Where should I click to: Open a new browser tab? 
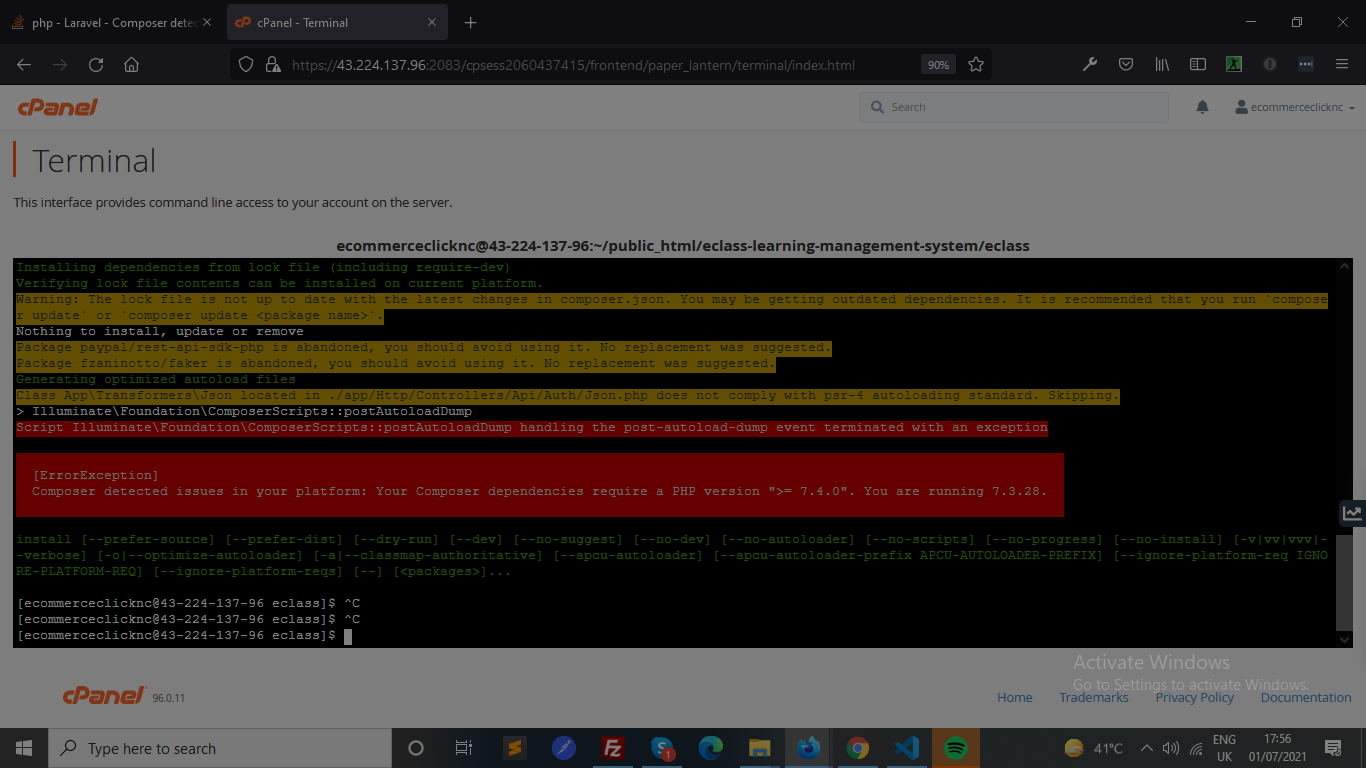click(471, 22)
